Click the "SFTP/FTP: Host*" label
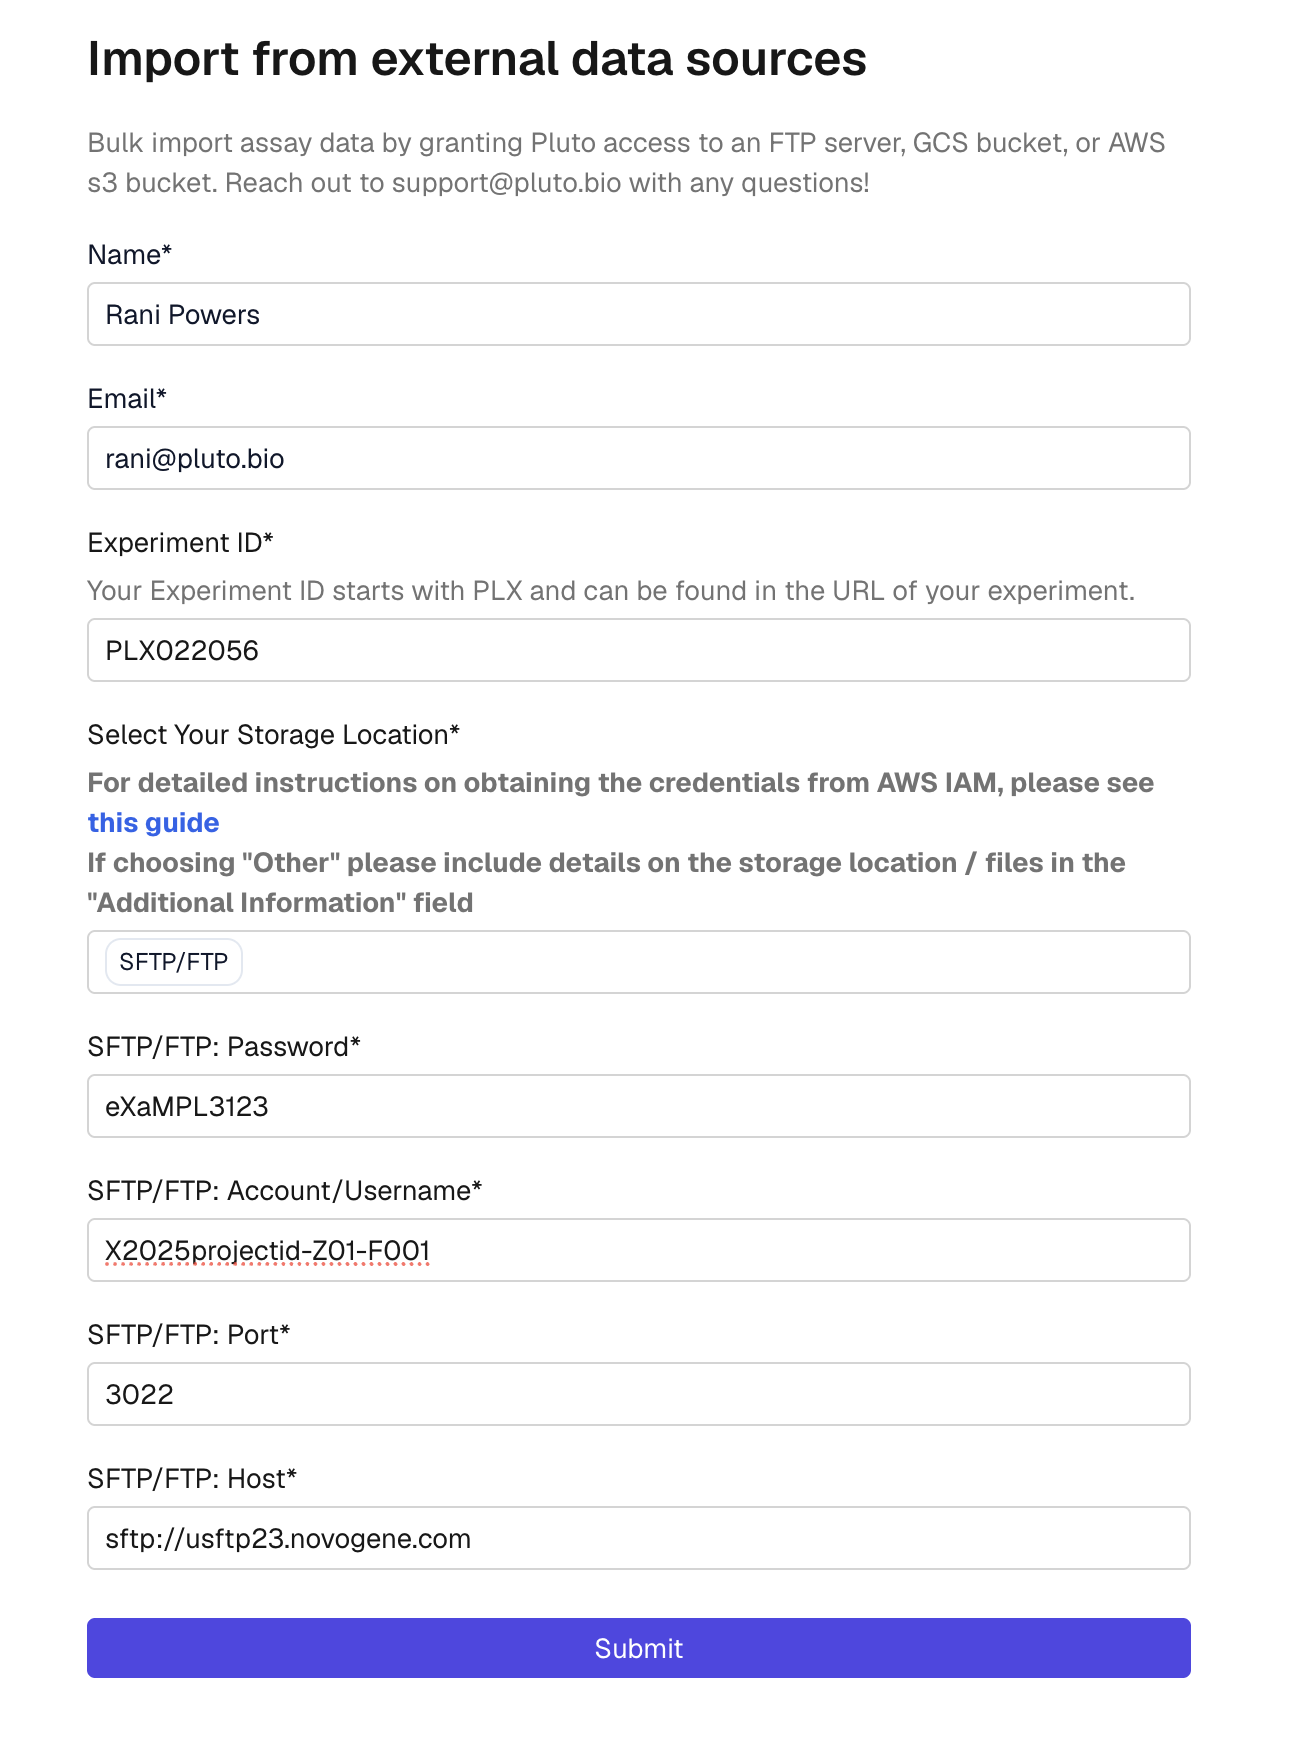The image size is (1302, 1756). tap(192, 1479)
